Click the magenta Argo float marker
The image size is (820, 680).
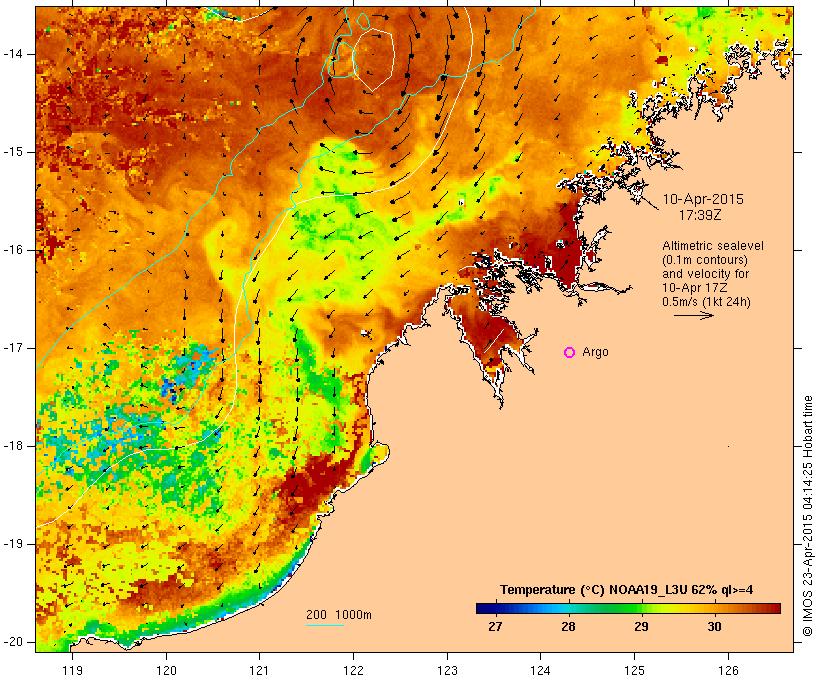(x=570, y=353)
